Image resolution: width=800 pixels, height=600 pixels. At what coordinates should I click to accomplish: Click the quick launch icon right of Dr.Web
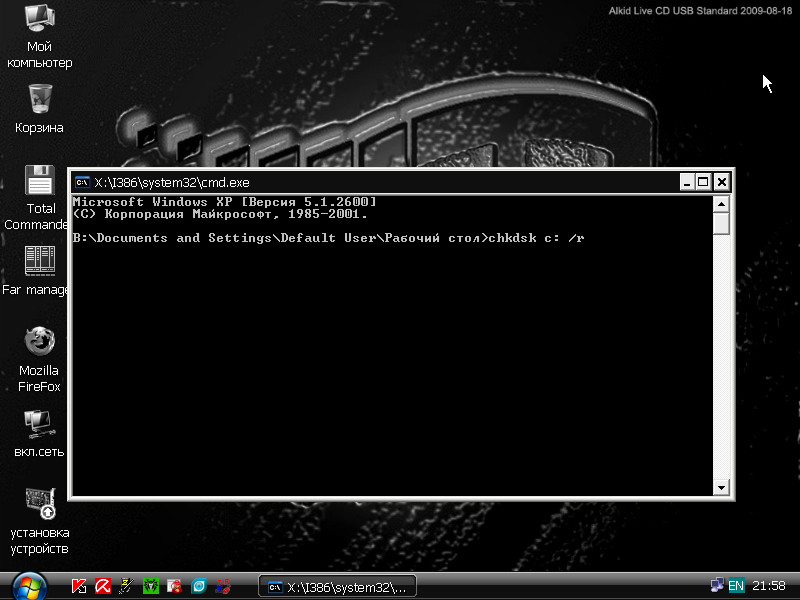(x=174, y=586)
